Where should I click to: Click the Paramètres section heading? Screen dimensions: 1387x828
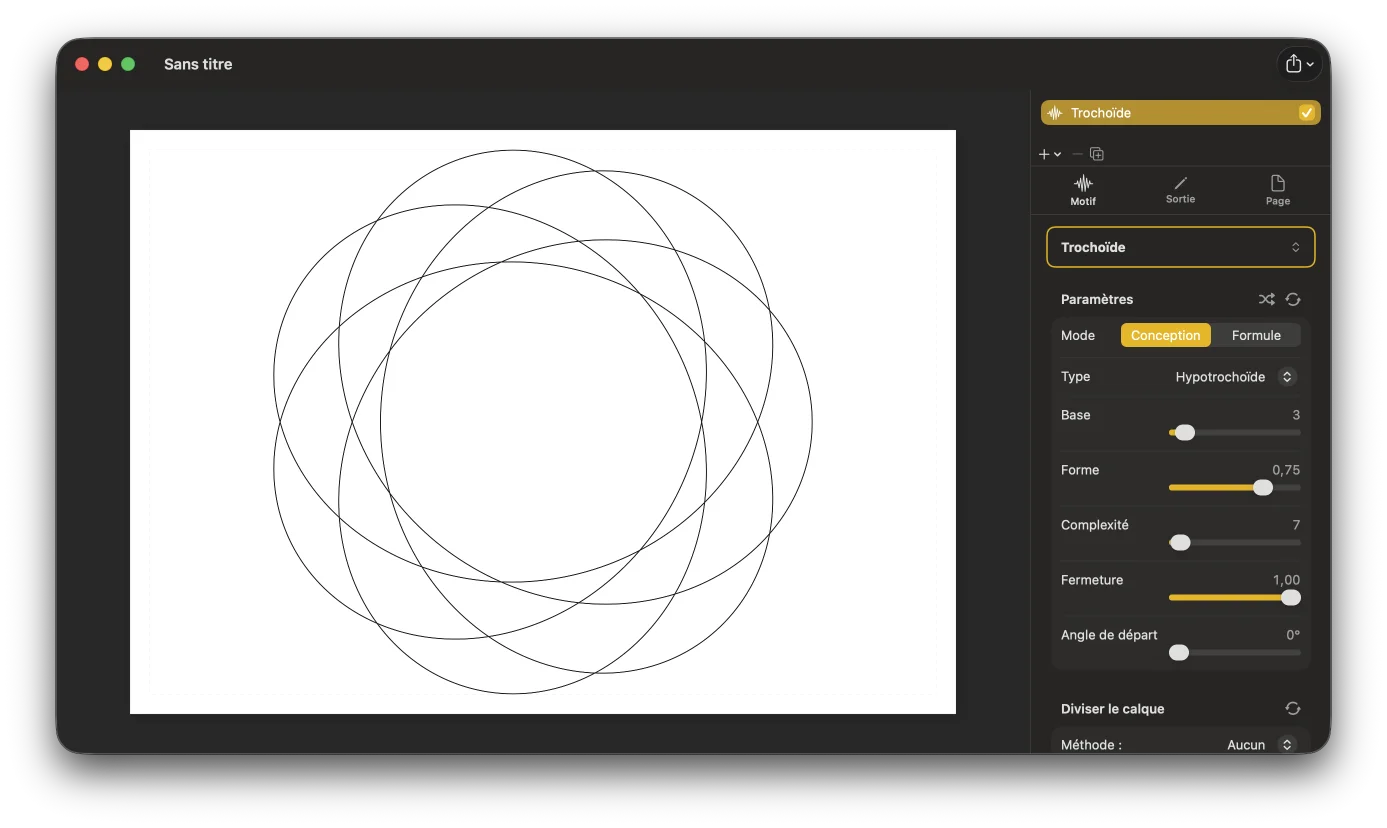click(x=1097, y=299)
